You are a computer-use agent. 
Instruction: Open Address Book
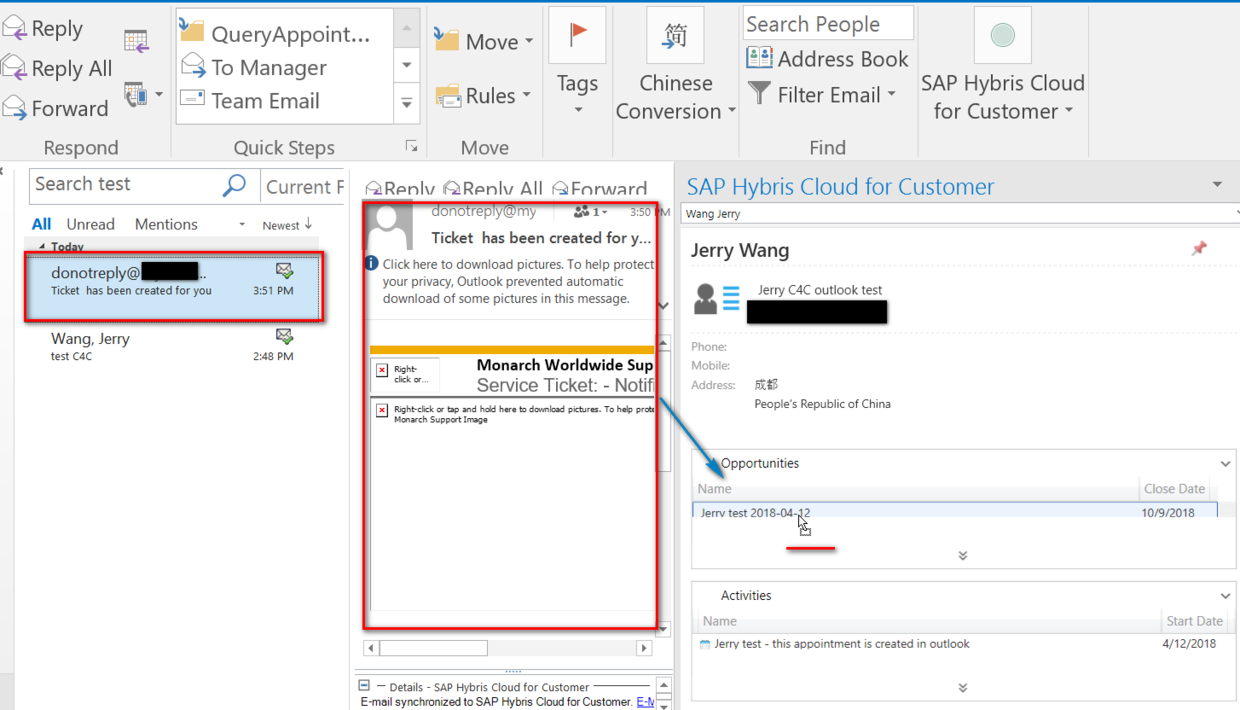click(x=827, y=59)
